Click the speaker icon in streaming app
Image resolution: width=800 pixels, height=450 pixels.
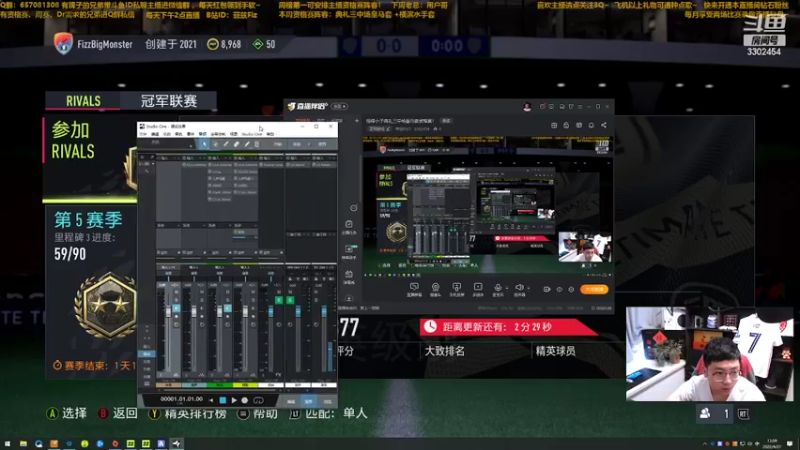tap(519, 287)
